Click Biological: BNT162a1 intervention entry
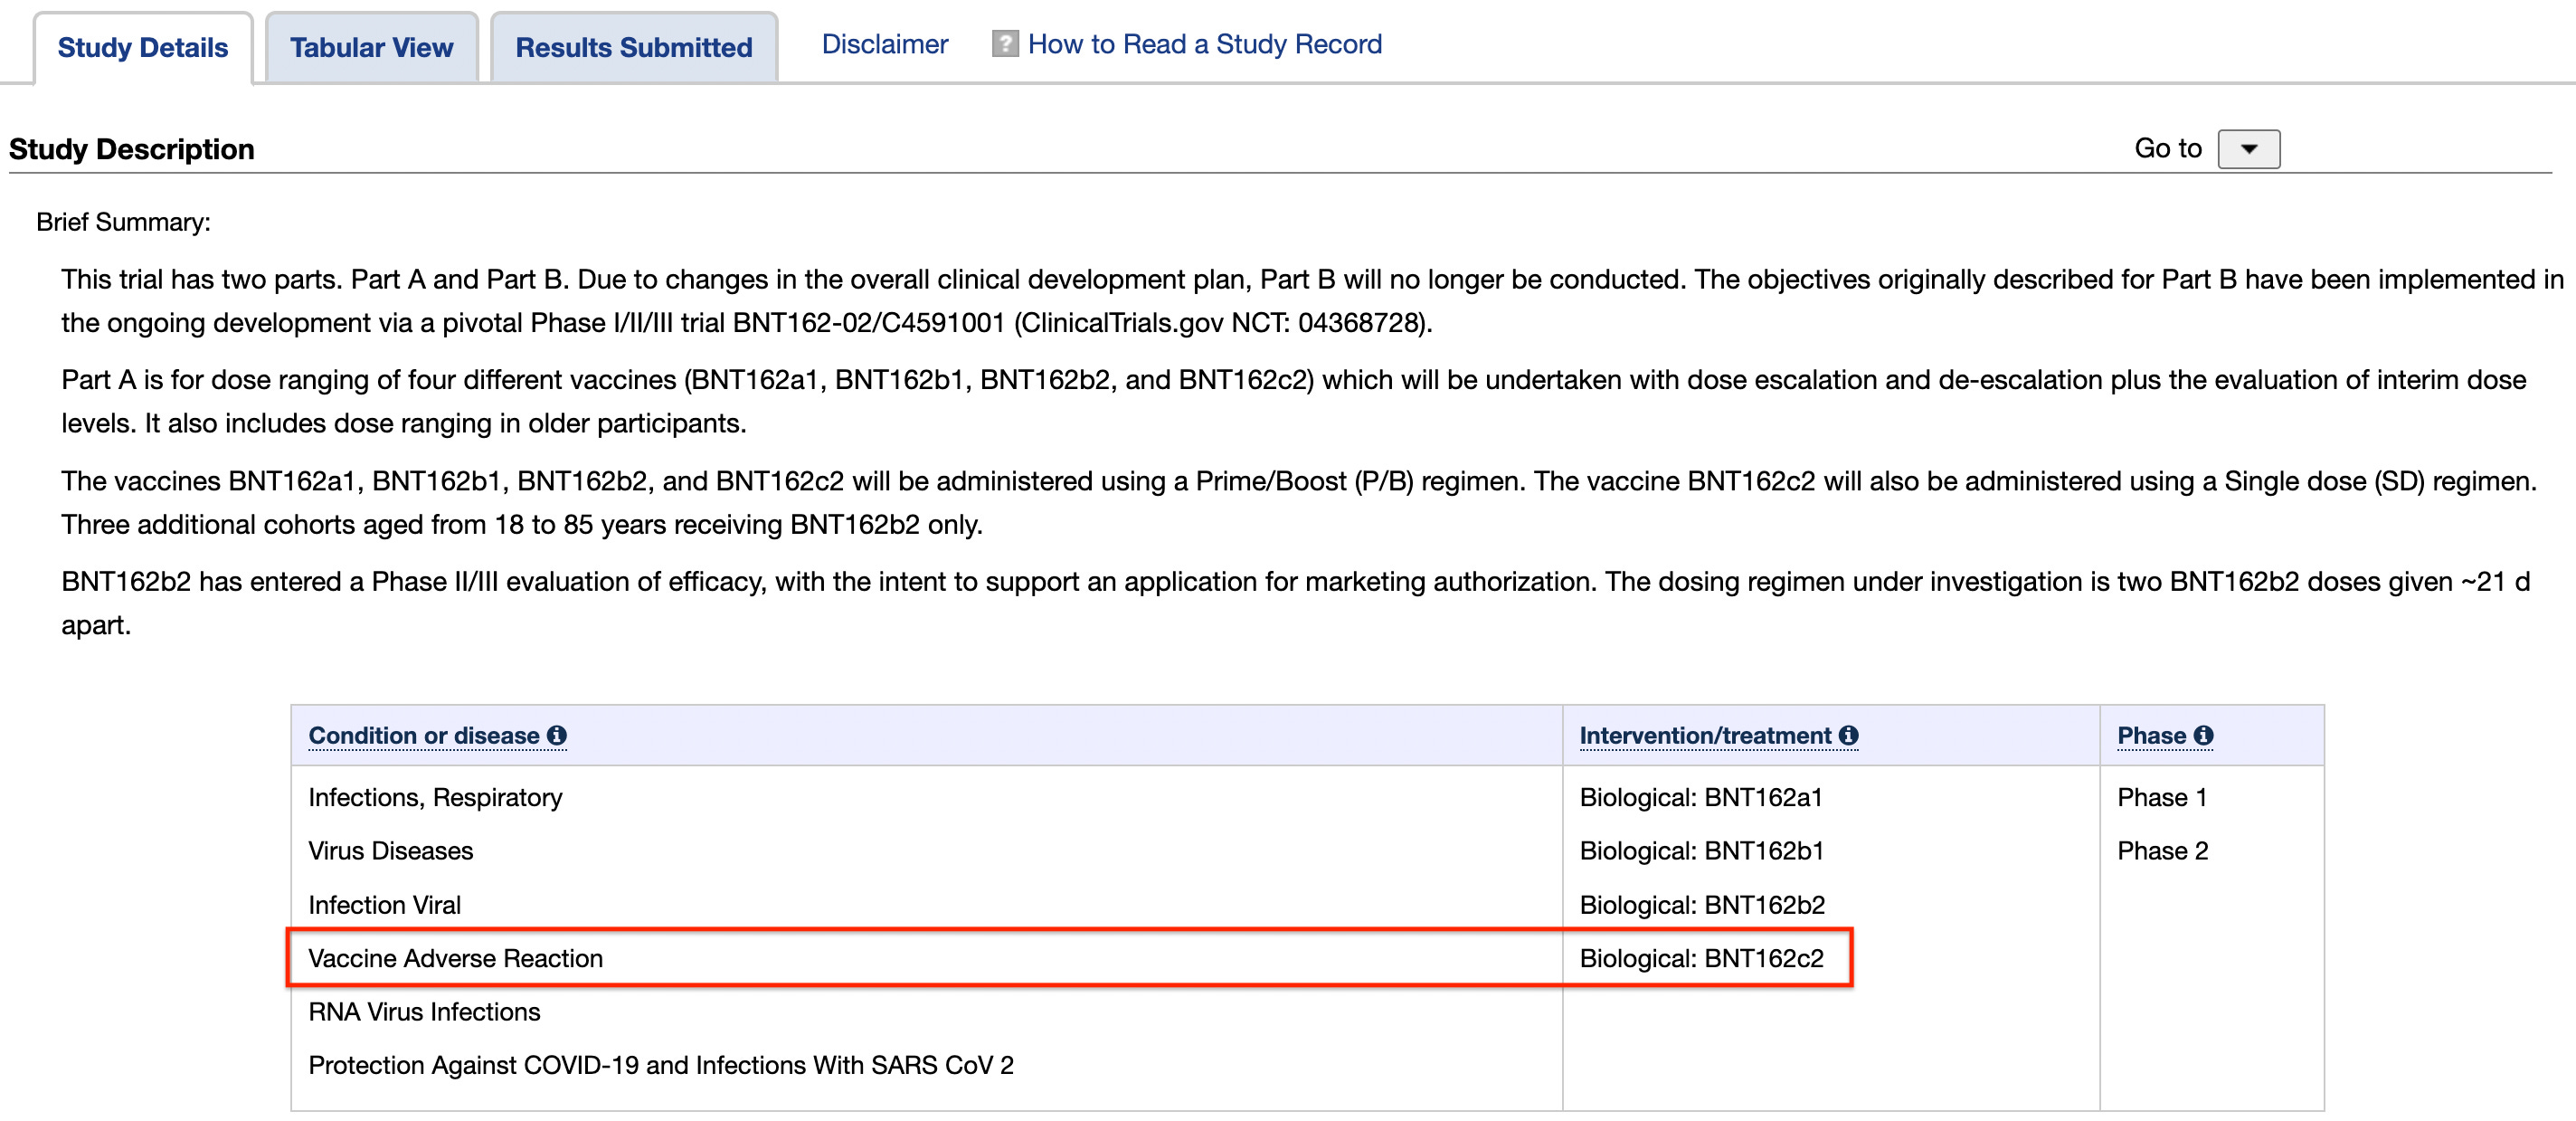2576x1121 pixels. [x=1700, y=797]
